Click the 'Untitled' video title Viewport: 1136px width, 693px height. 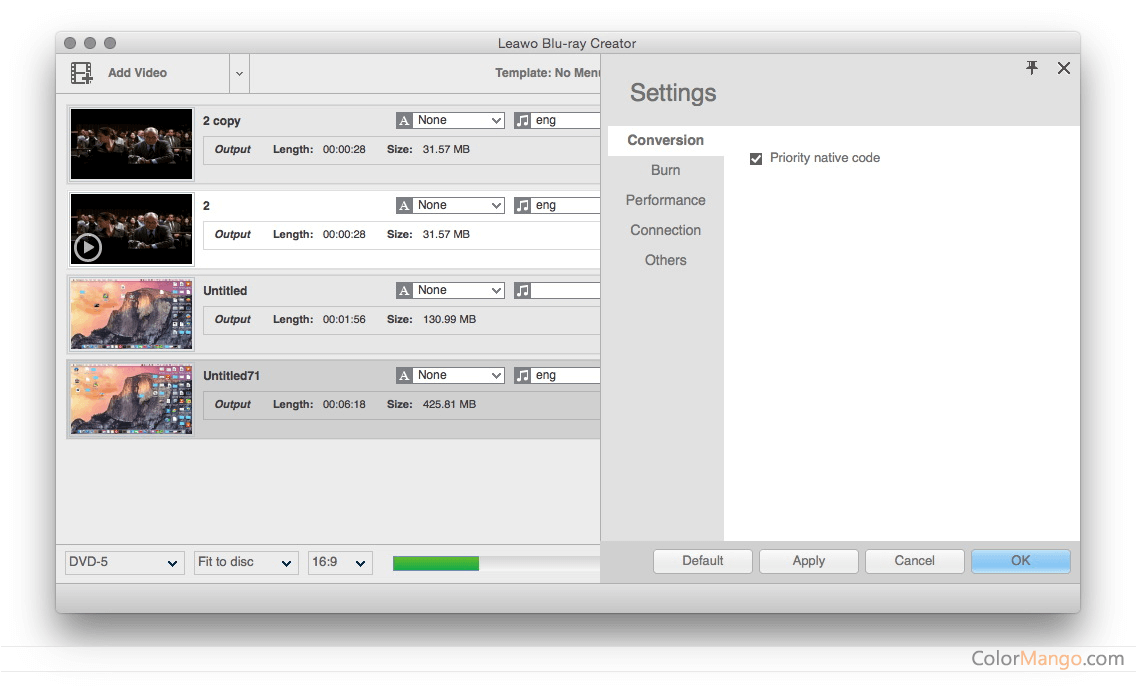(225, 291)
